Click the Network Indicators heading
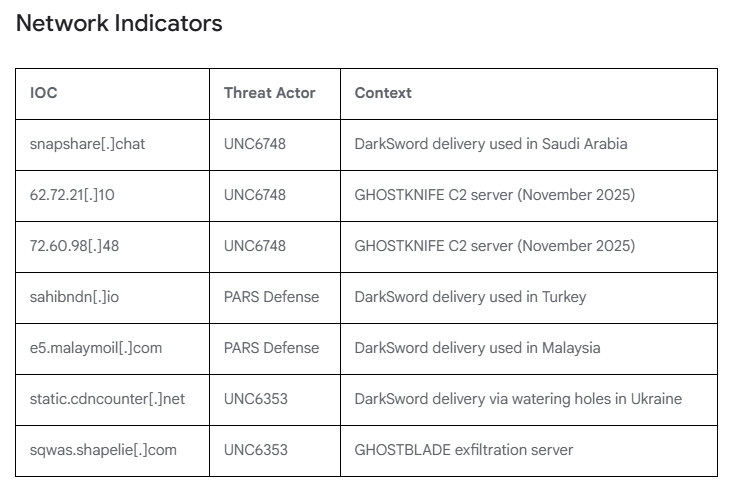Image resolution: width=736 pixels, height=492 pixels. tap(119, 23)
